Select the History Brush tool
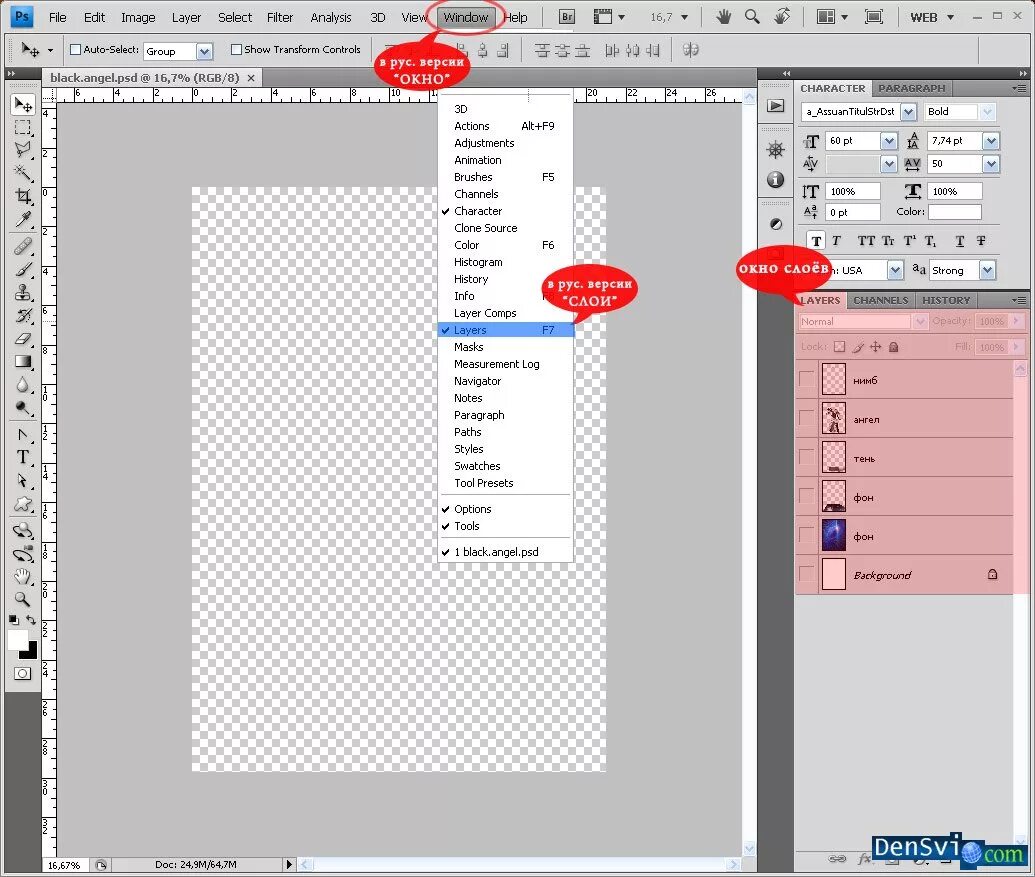Viewport: 1035px width, 877px height. [x=23, y=315]
